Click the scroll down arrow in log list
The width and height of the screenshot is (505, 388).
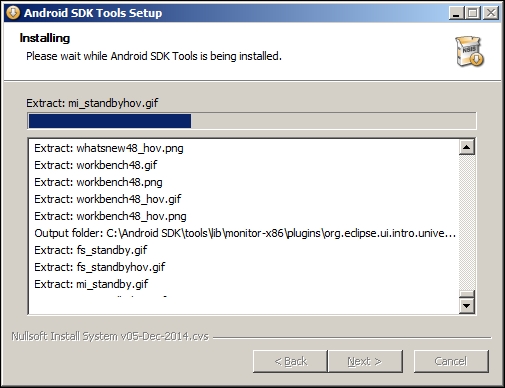[467, 306]
